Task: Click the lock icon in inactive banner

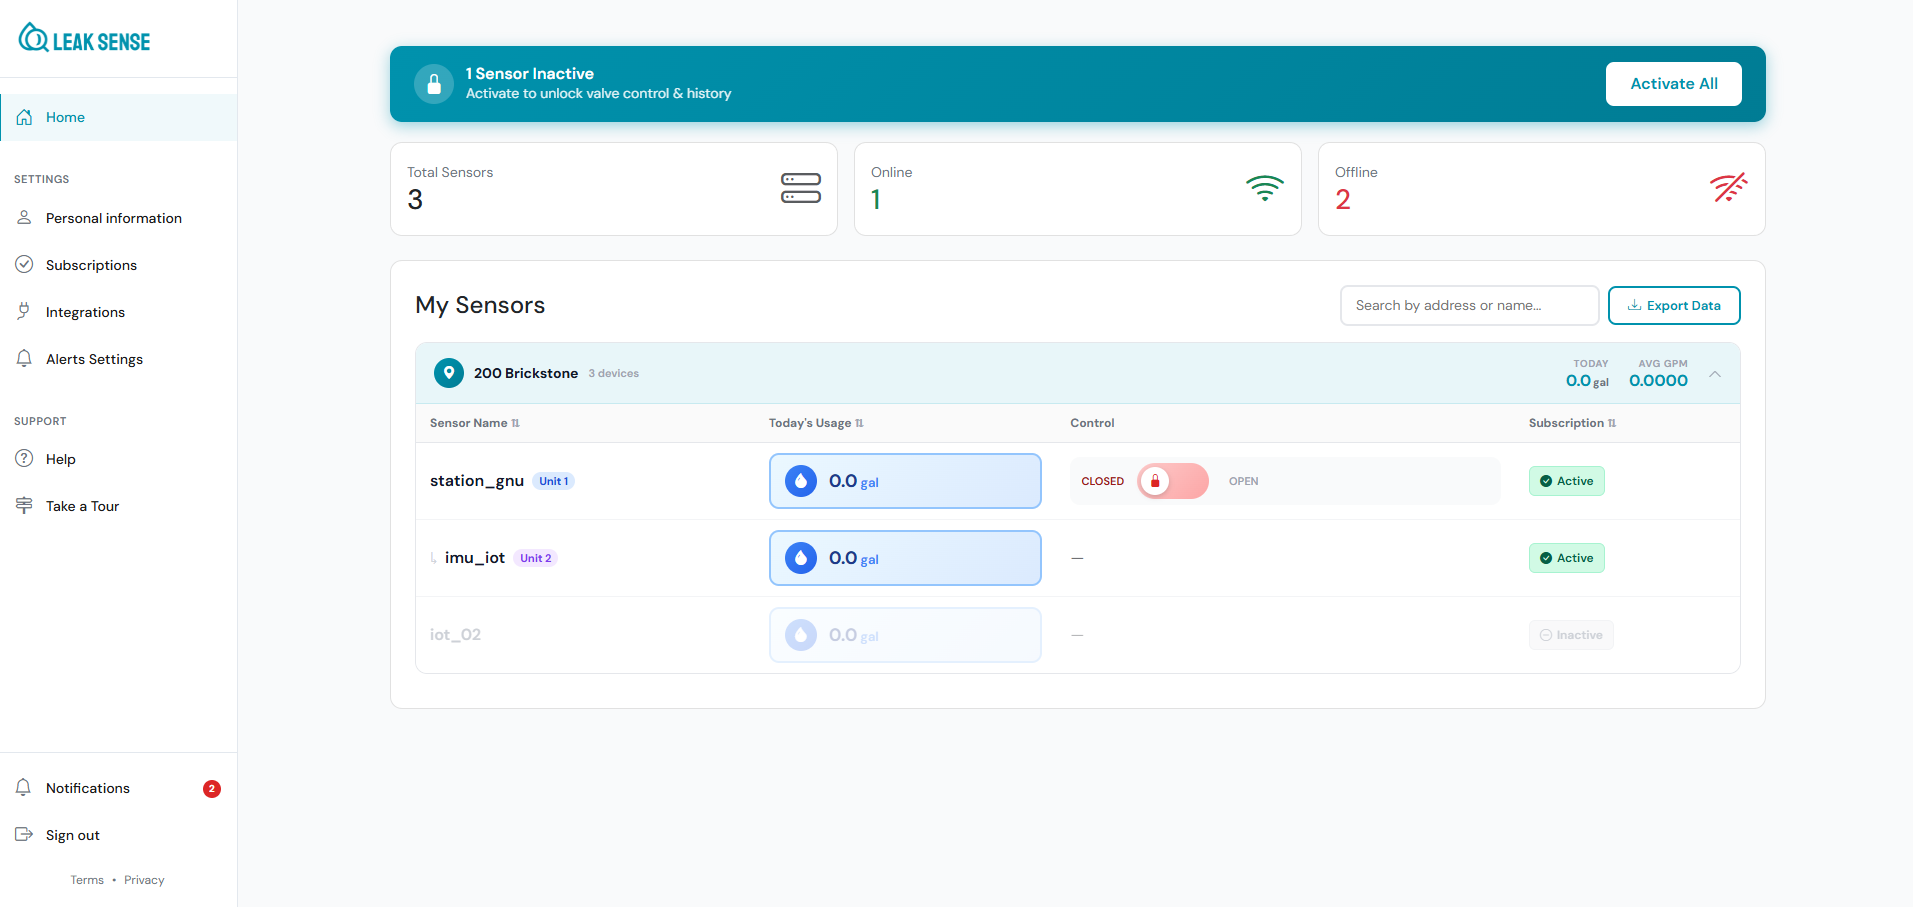Action: pyautogui.click(x=434, y=84)
